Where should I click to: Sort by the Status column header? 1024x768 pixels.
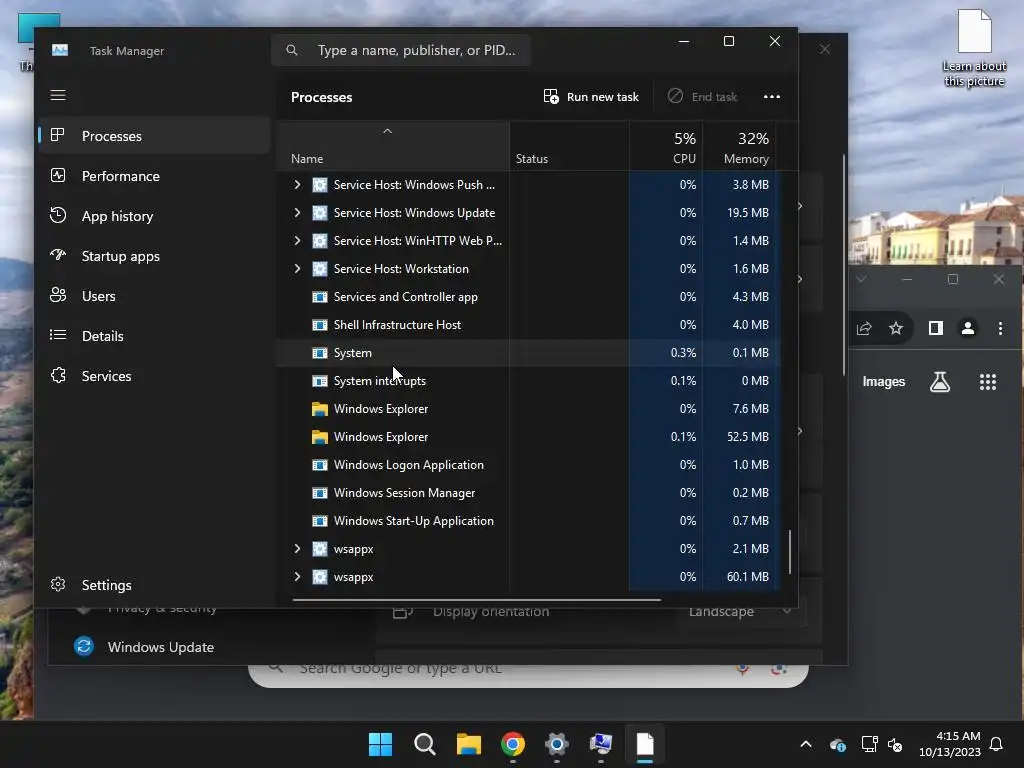[569, 146]
